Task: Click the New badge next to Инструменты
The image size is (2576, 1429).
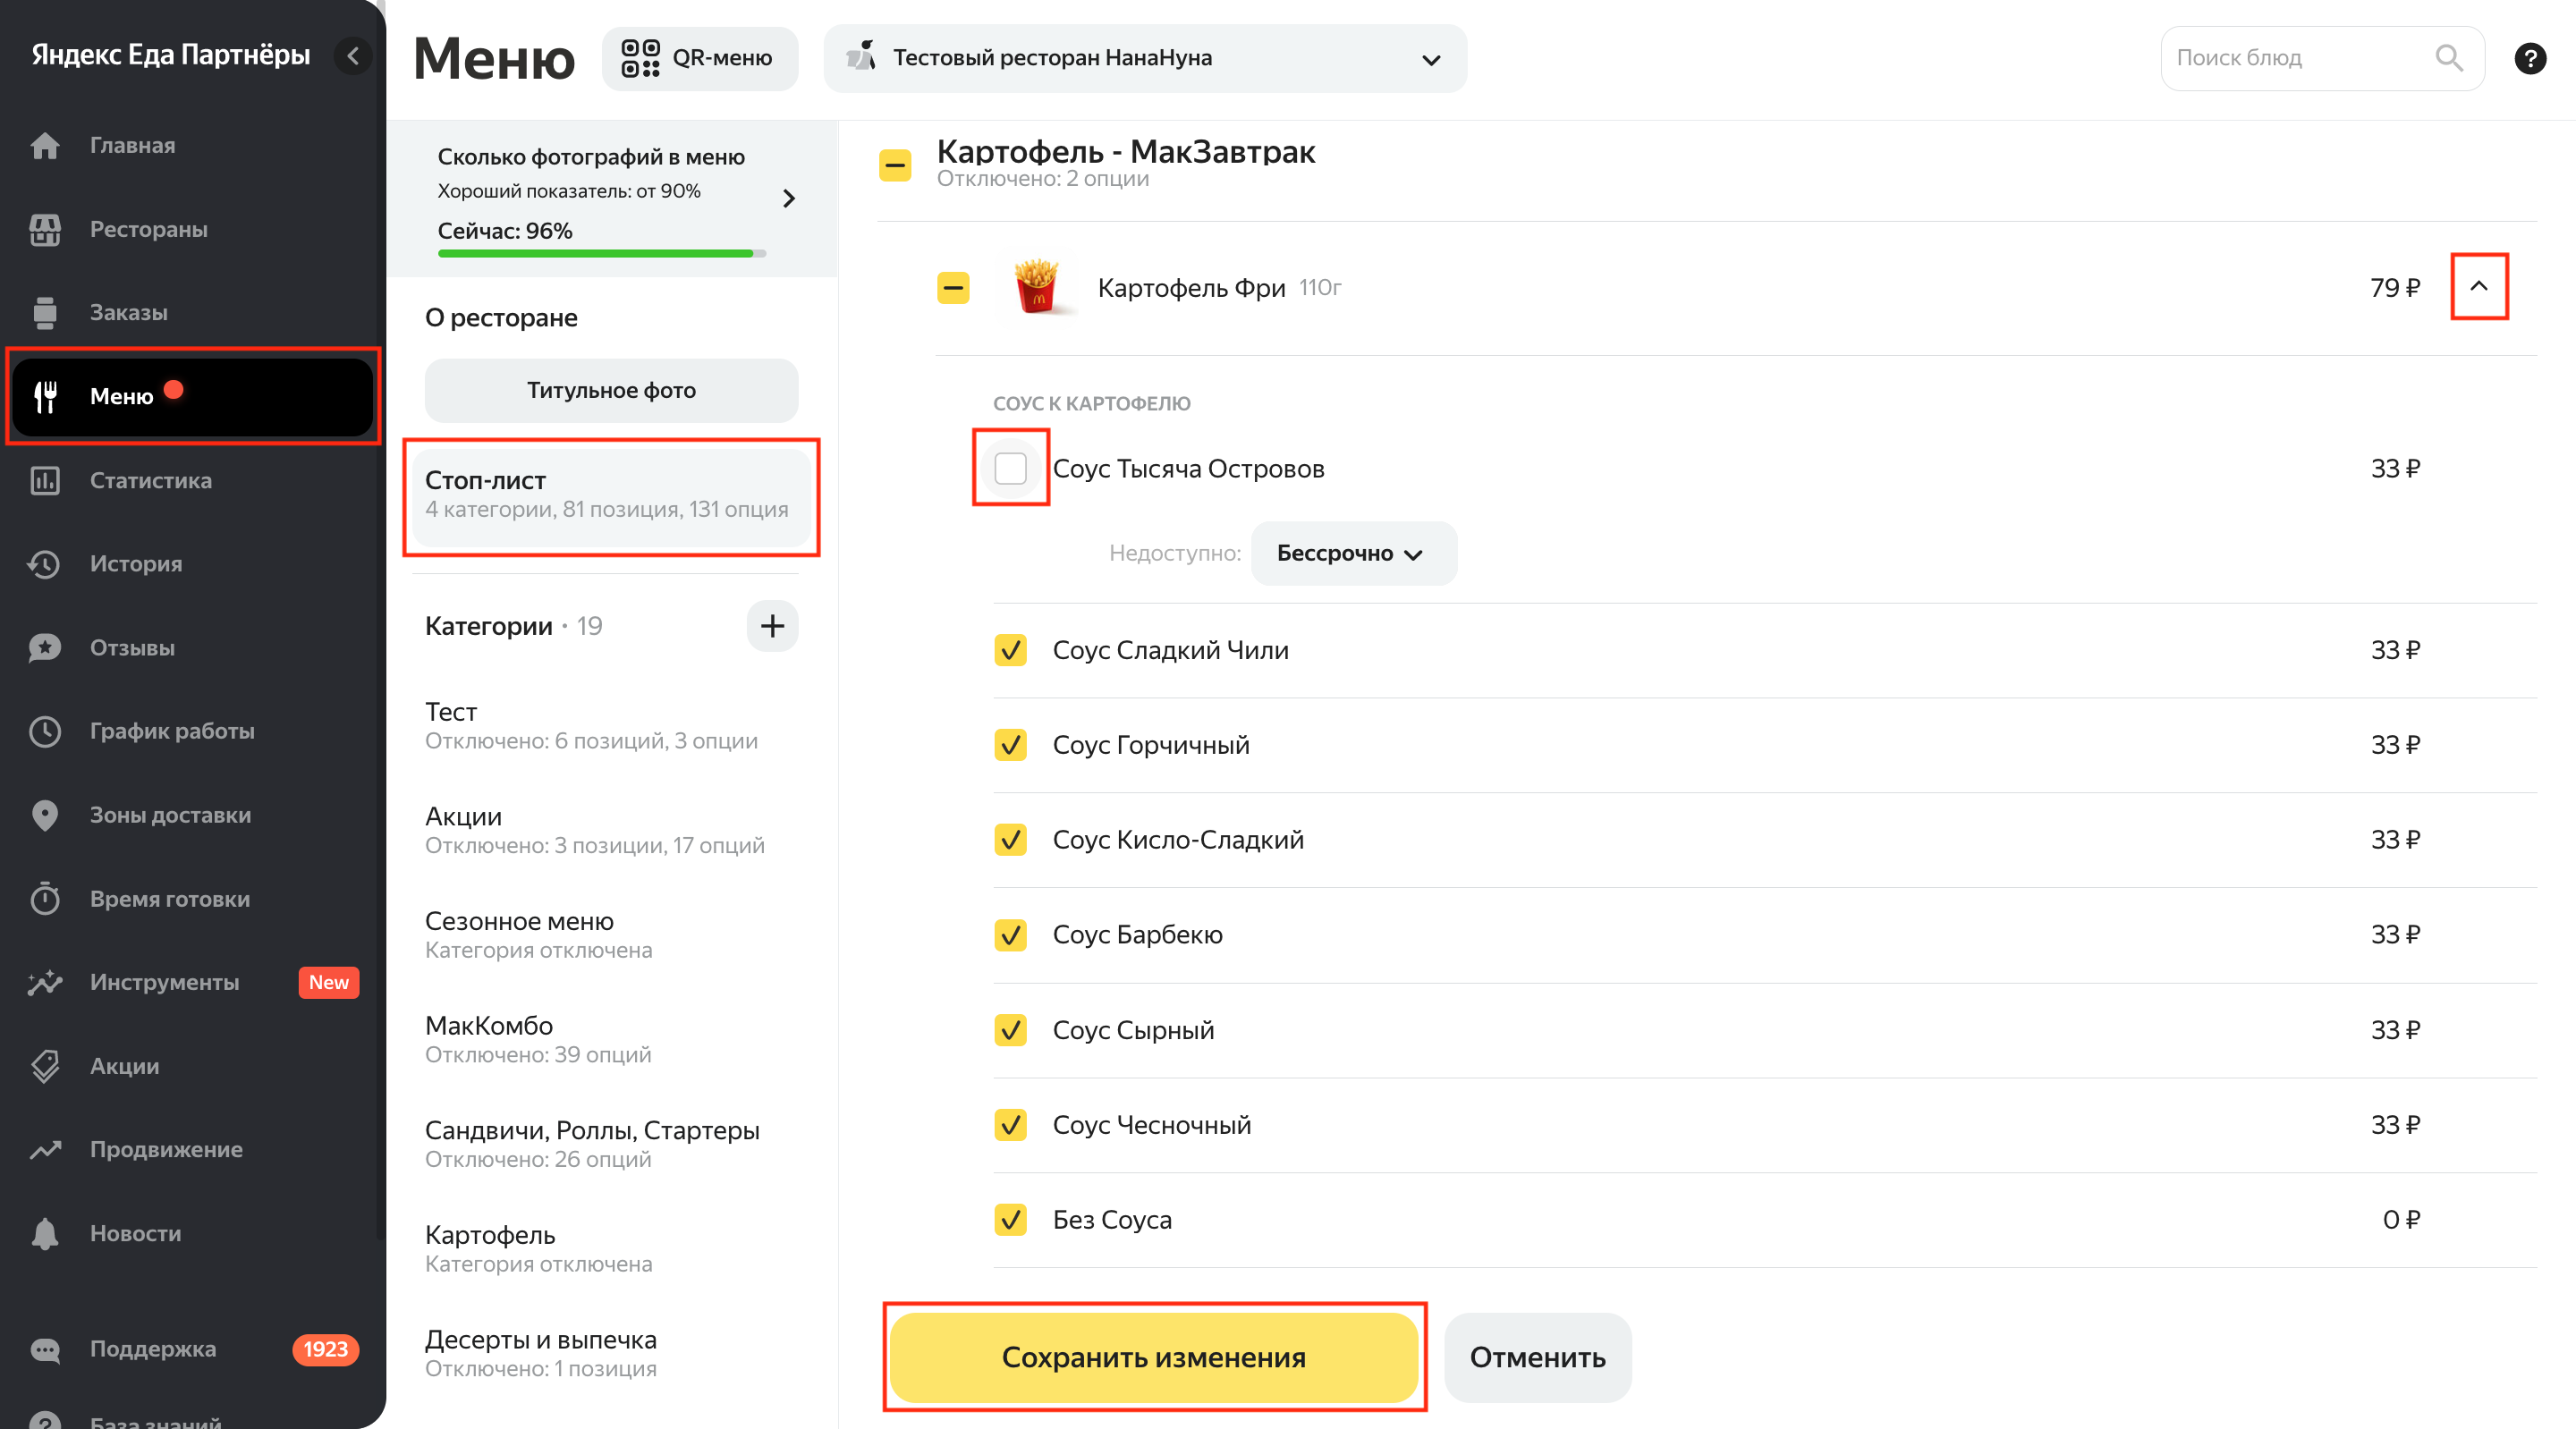Action: coord(328,983)
